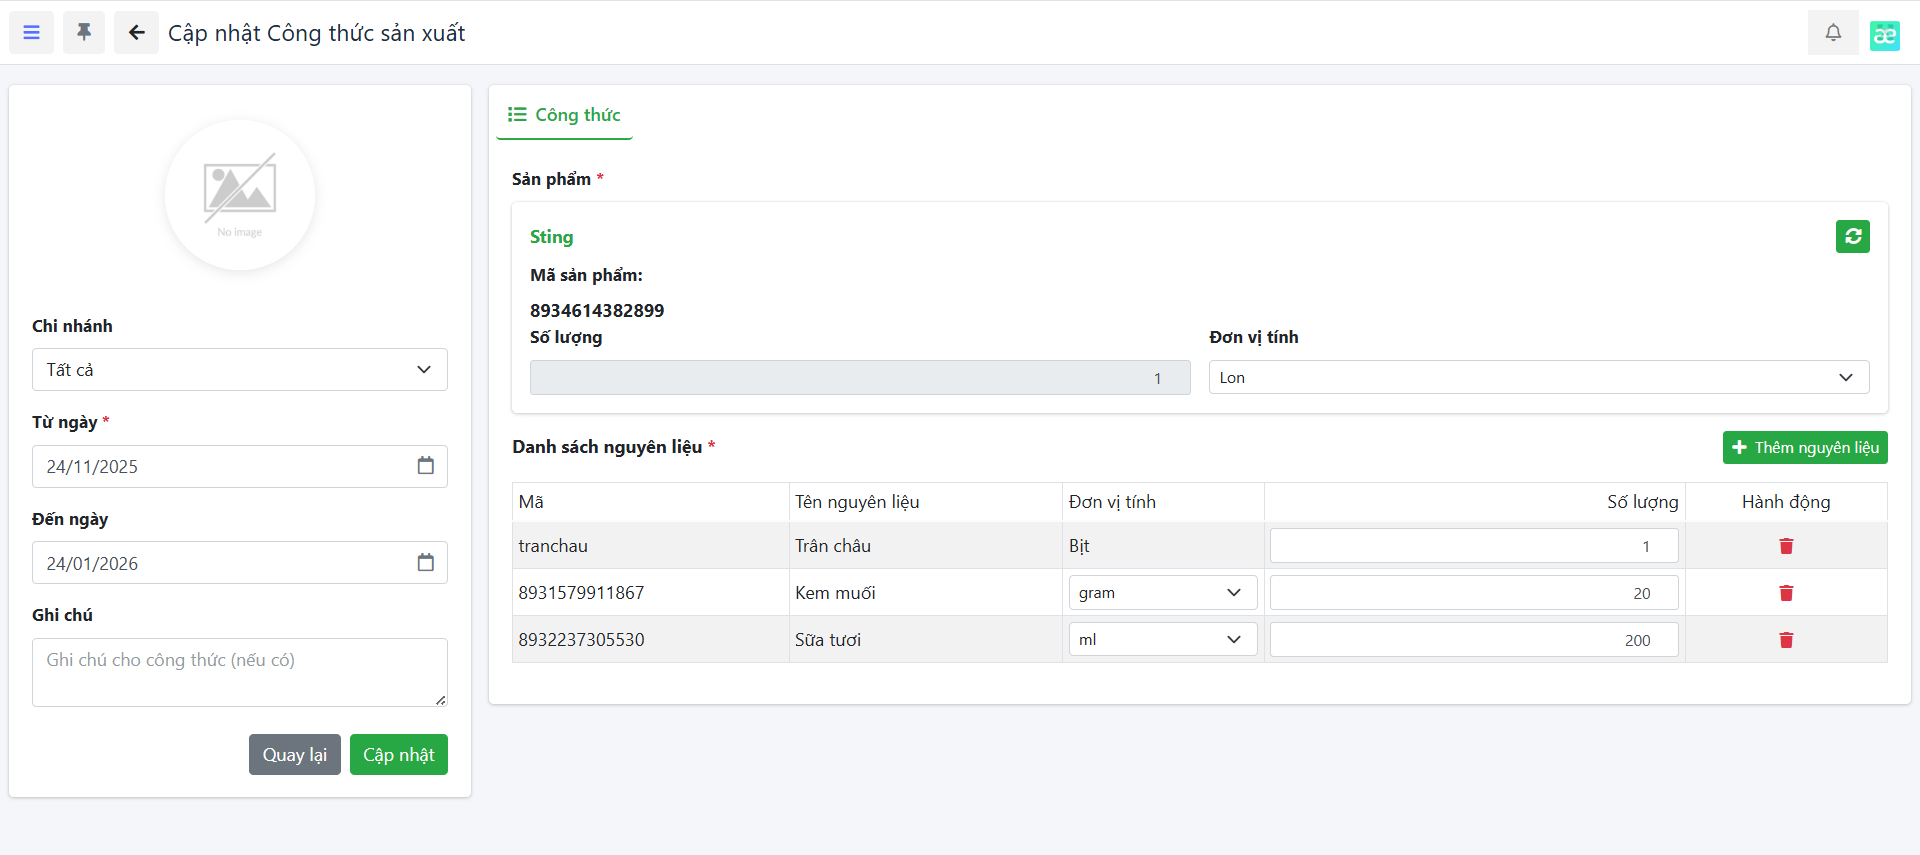Image resolution: width=1920 pixels, height=855 pixels.
Task: Open calendar picker for Từ ngày
Action: click(x=425, y=466)
